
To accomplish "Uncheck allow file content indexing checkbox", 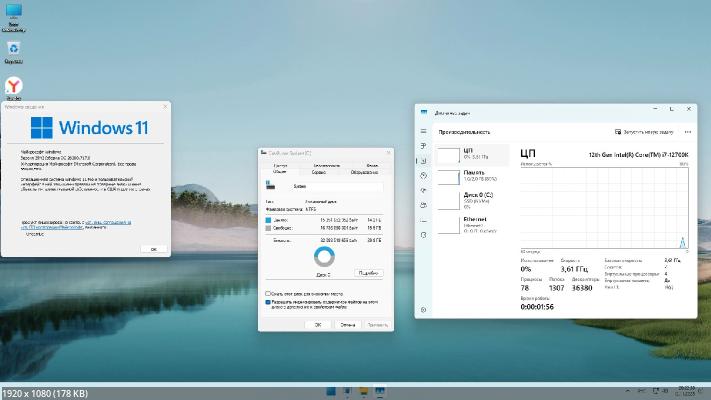I will point(268,301).
